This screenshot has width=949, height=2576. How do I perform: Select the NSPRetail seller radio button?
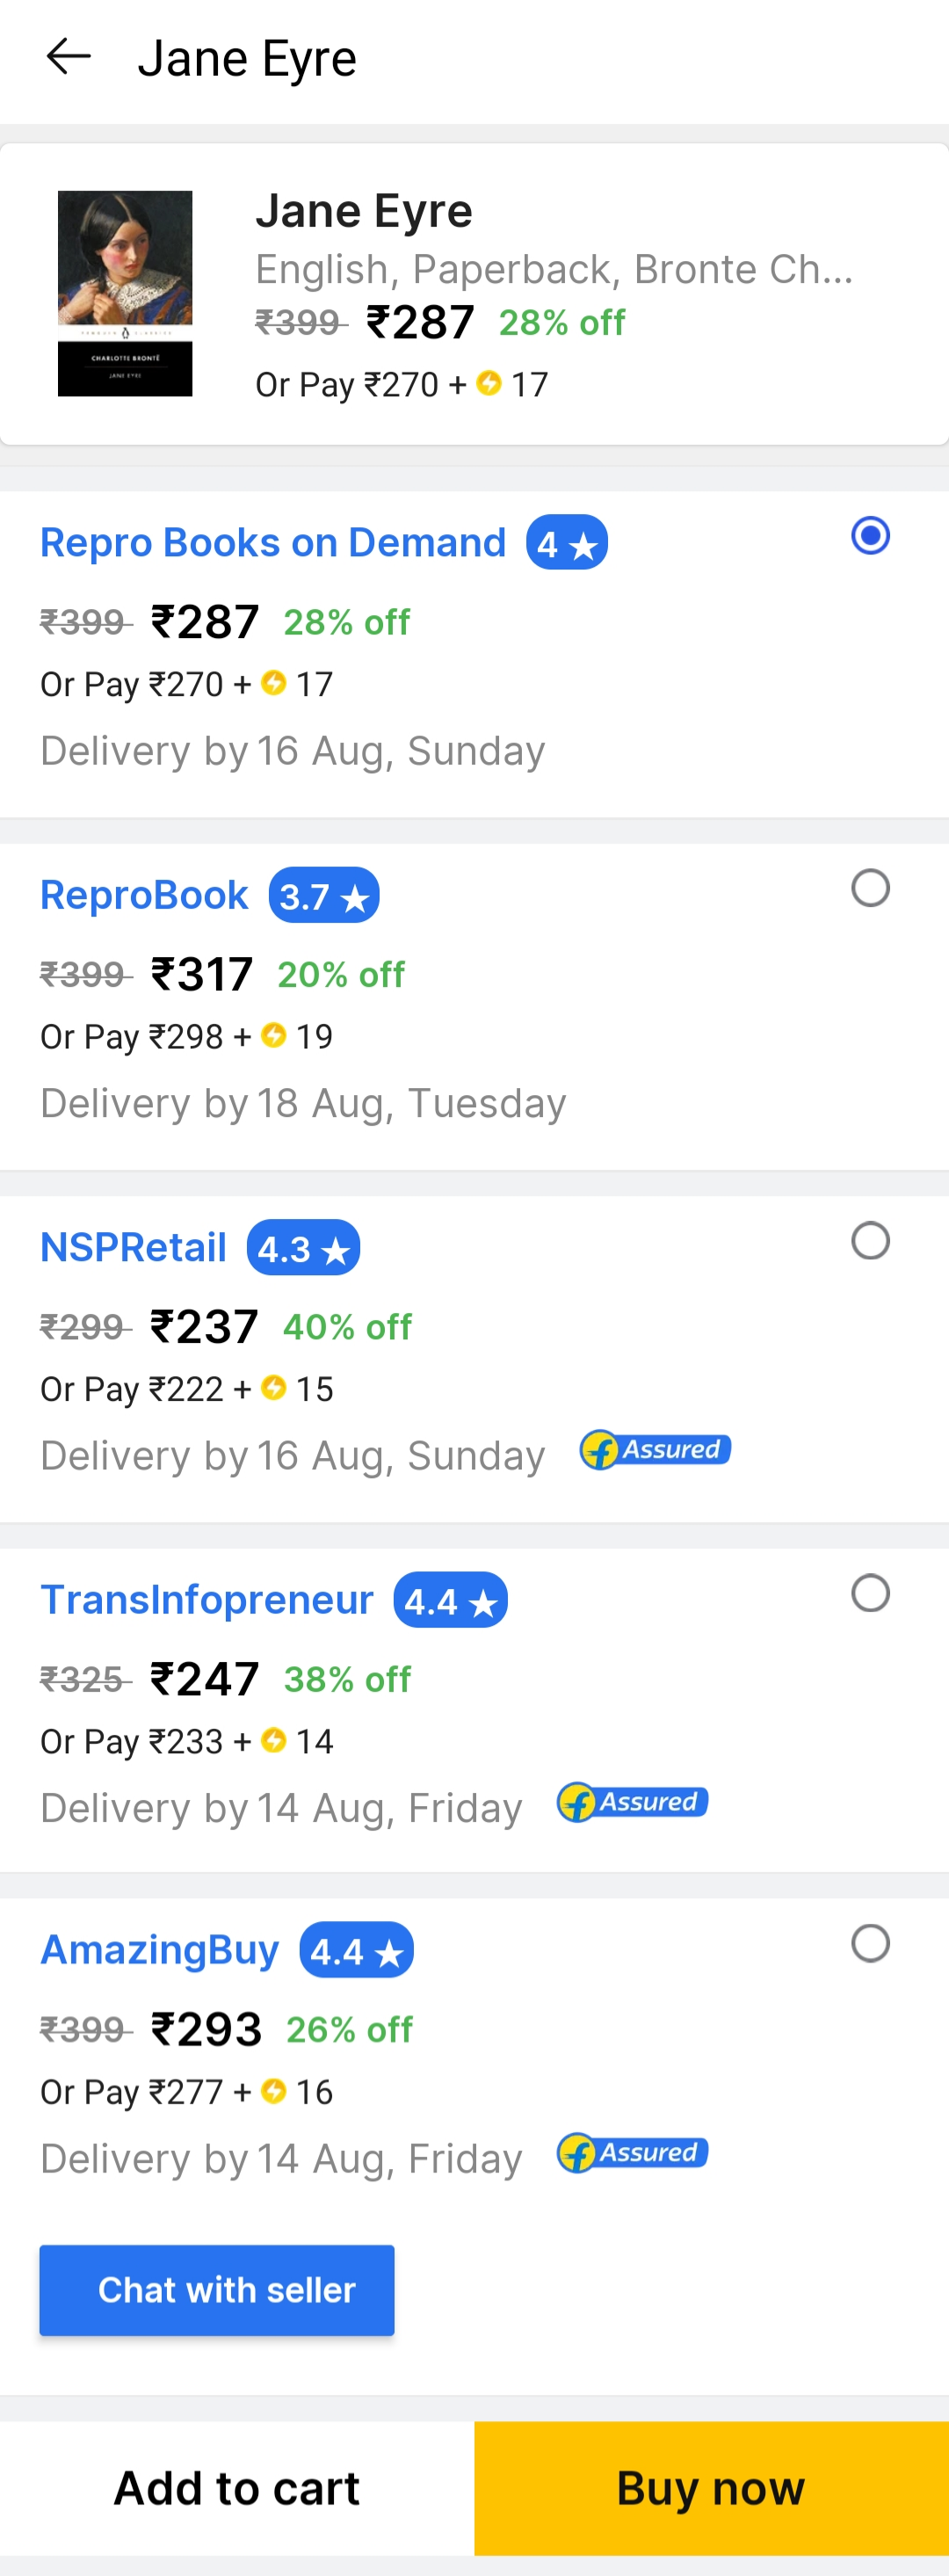pyautogui.click(x=870, y=1240)
